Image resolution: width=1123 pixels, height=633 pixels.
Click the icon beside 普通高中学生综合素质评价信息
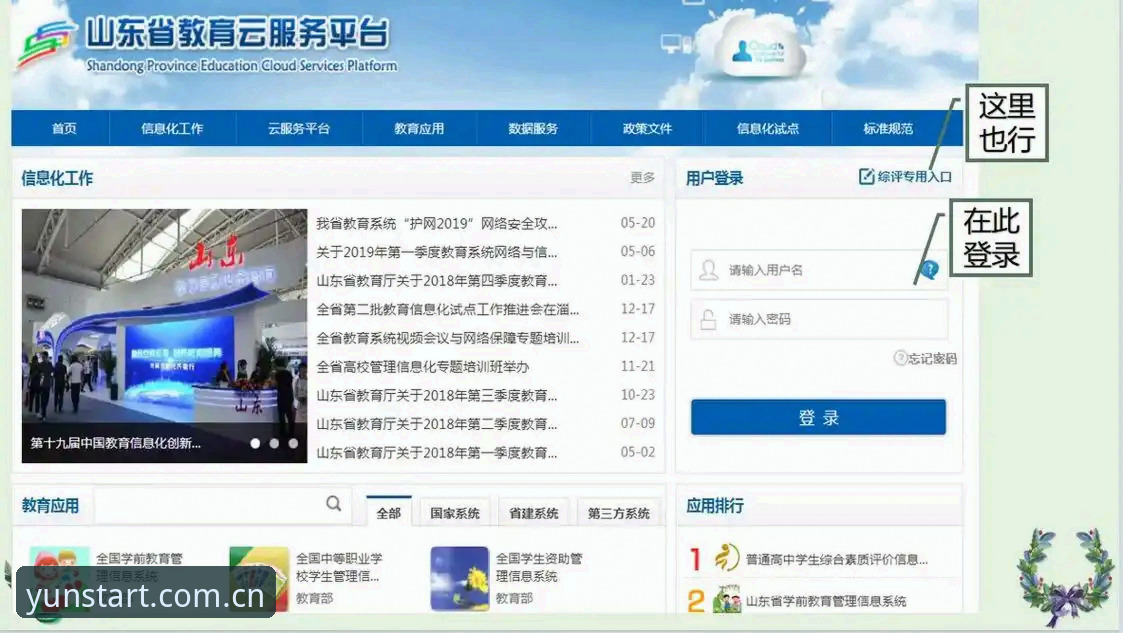coord(727,558)
